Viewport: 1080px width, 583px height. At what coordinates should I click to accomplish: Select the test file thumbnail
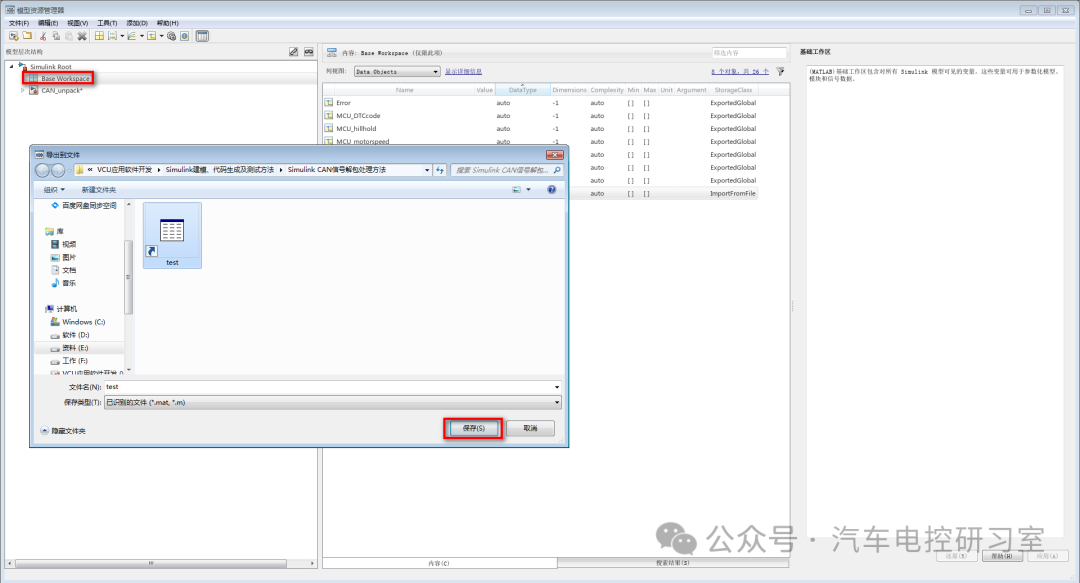(x=172, y=235)
